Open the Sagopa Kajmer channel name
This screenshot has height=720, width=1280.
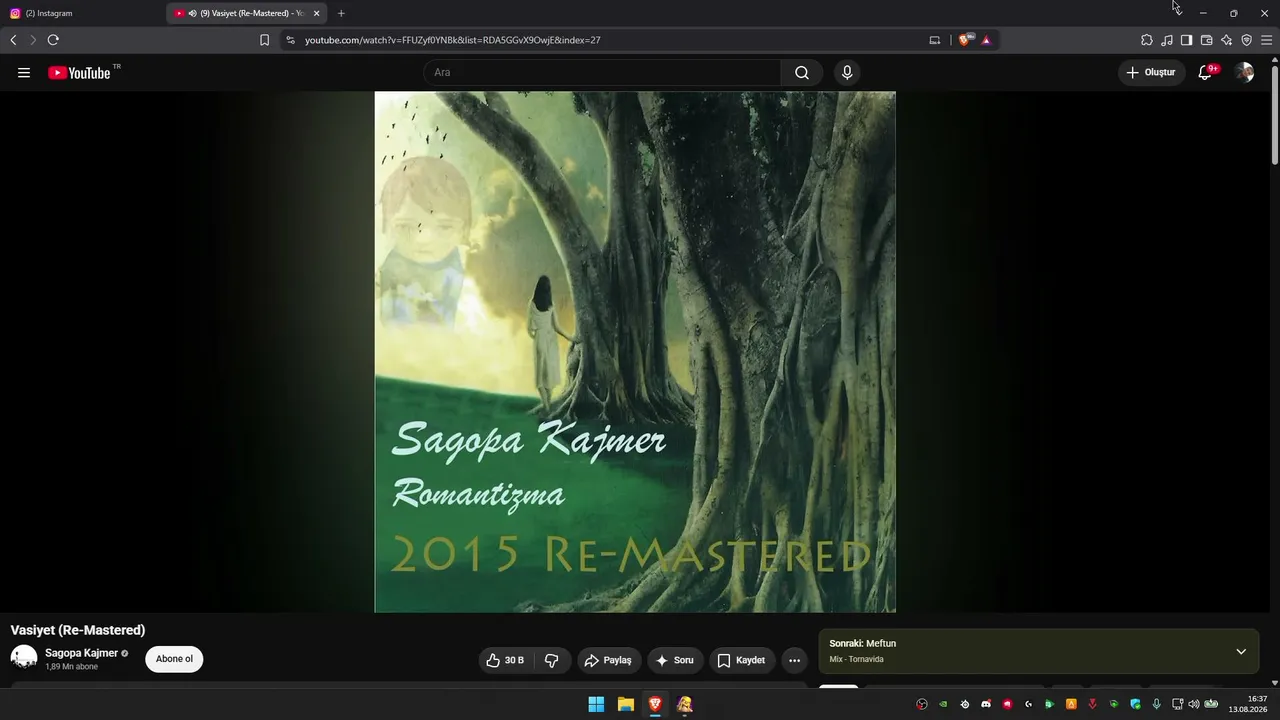81,653
